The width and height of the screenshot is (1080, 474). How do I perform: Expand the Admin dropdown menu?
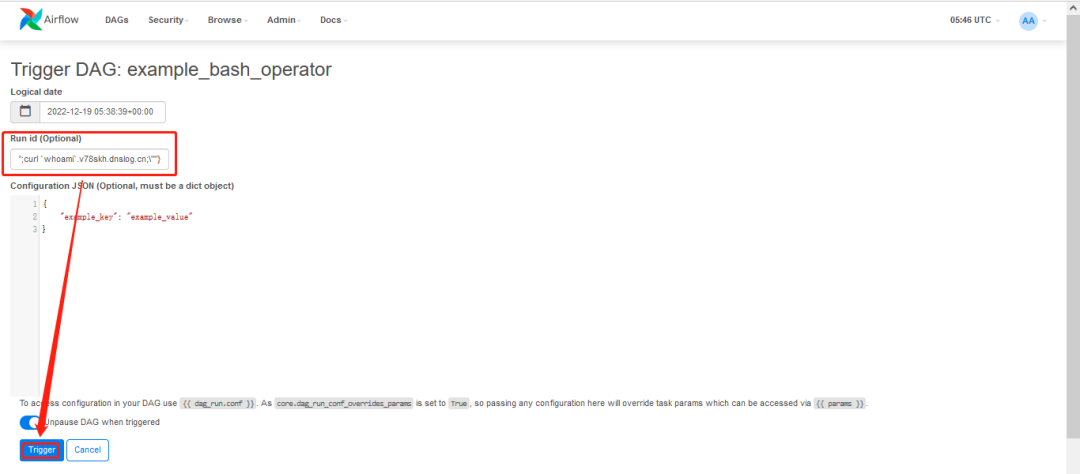[284, 20]
